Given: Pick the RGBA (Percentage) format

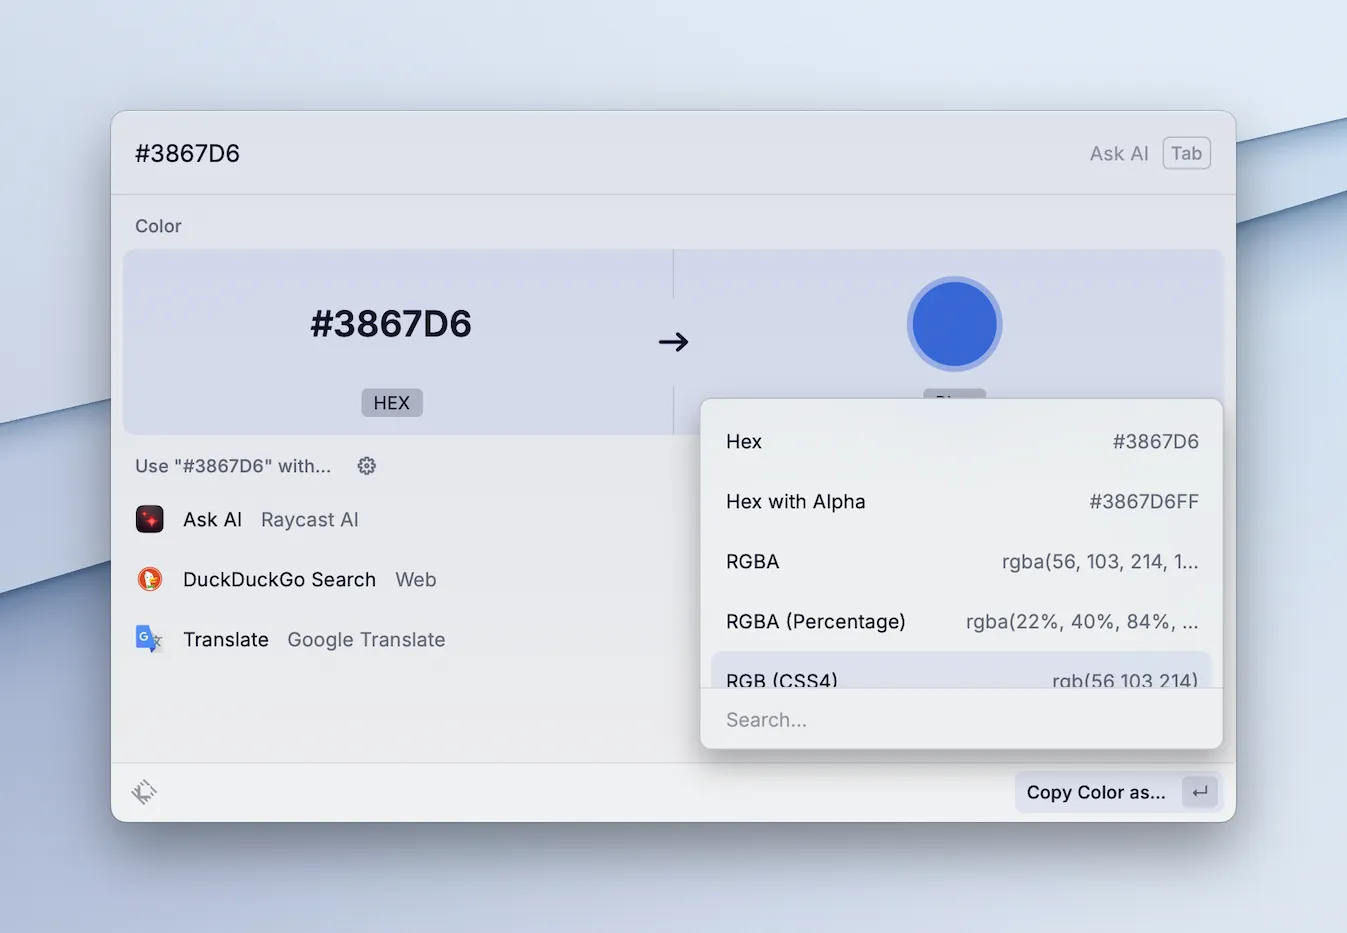Looking at the screenshot, I should (961, 622).
